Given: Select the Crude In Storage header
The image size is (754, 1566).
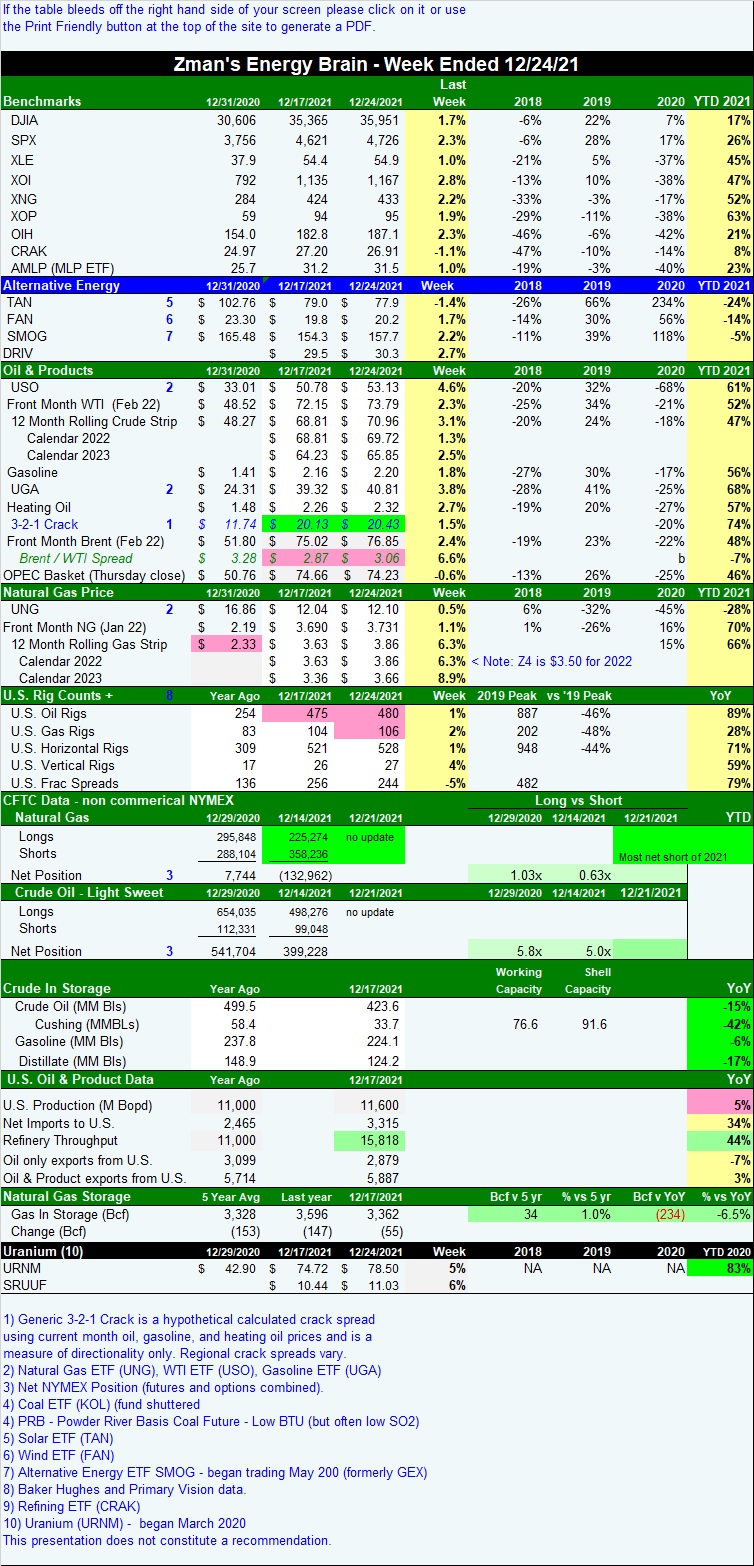Looking at the screenshot, I should pyautogui.click(x=57, y=988).
